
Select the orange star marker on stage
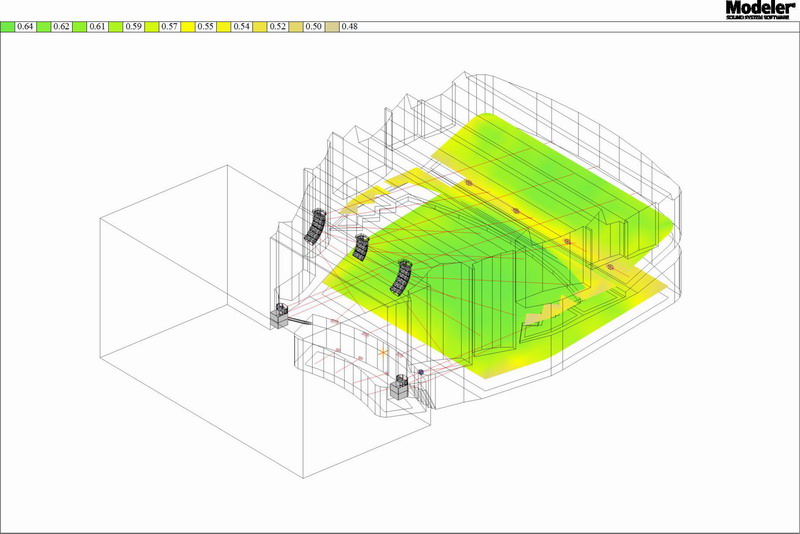(384, 351)
